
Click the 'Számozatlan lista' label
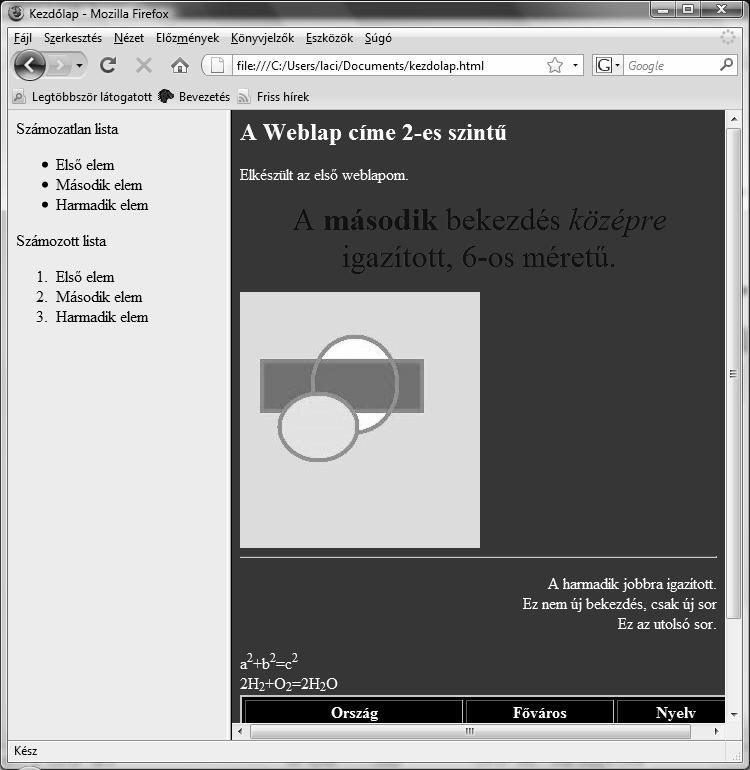(67, 129)
